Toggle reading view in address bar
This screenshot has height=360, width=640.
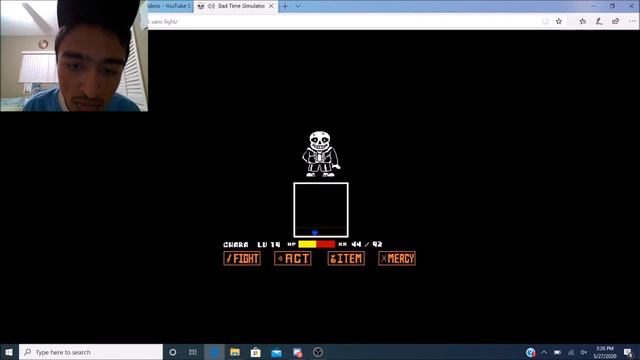[545, 22]
